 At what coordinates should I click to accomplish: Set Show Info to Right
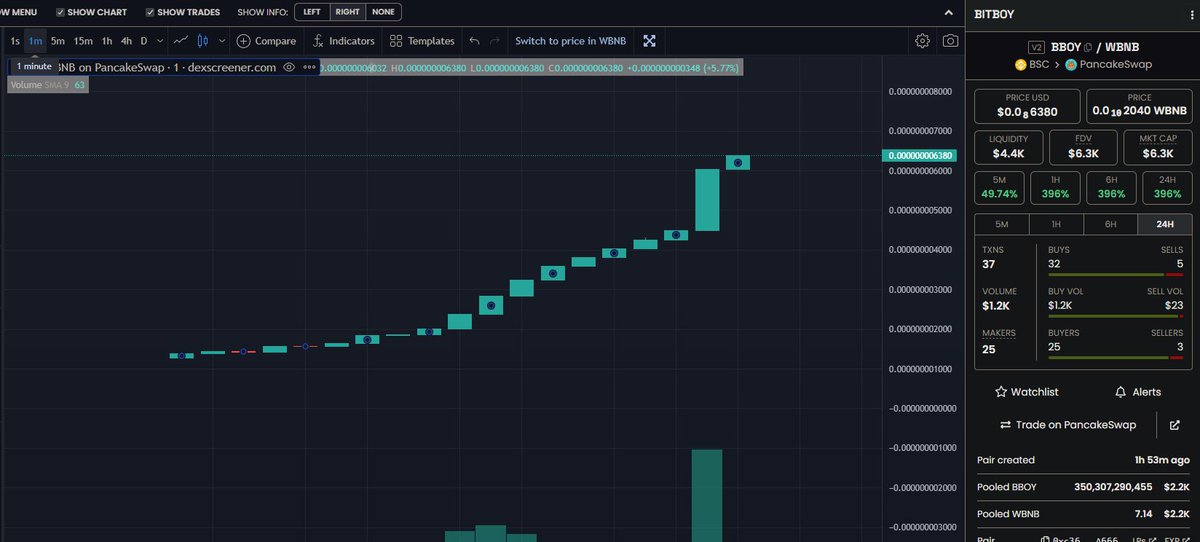click(x=348, y=12)
